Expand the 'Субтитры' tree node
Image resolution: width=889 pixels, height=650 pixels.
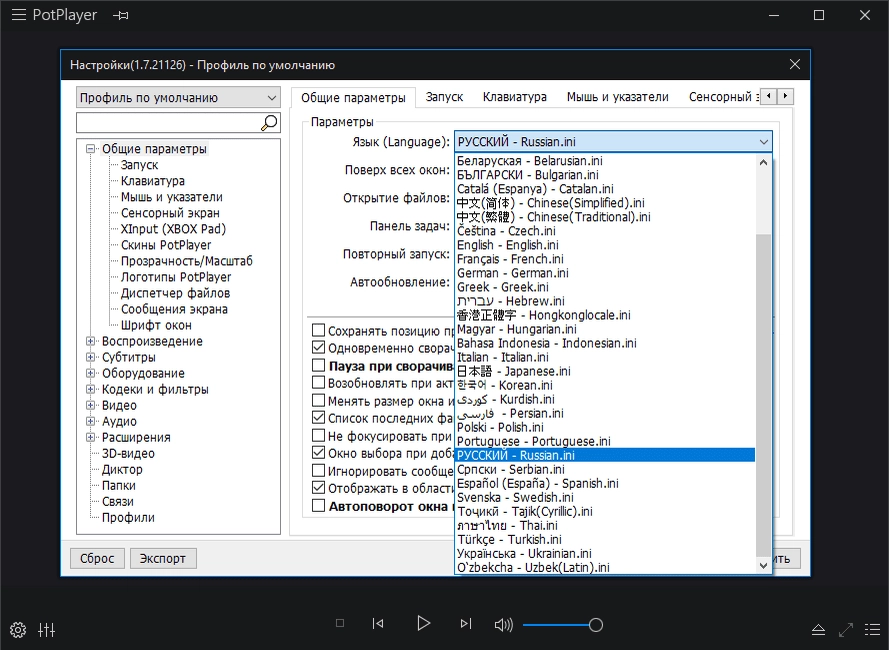tap(90, 357)
